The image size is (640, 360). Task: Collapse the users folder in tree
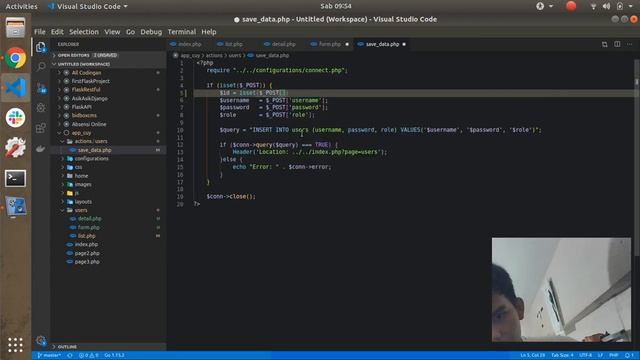[x=81, y=210]
